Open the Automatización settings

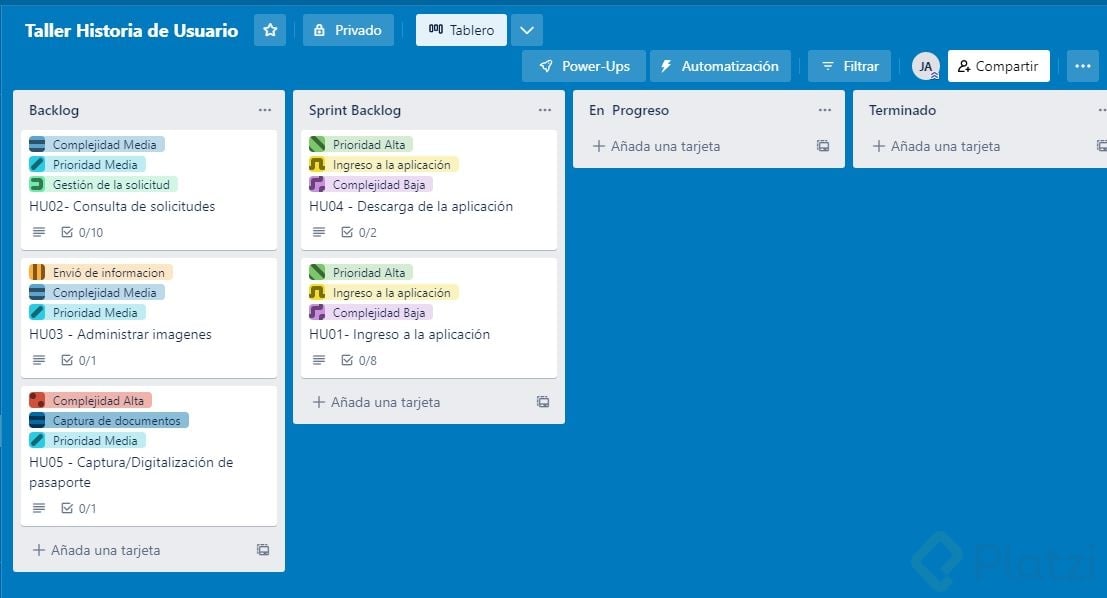click(x=720, y=65)
